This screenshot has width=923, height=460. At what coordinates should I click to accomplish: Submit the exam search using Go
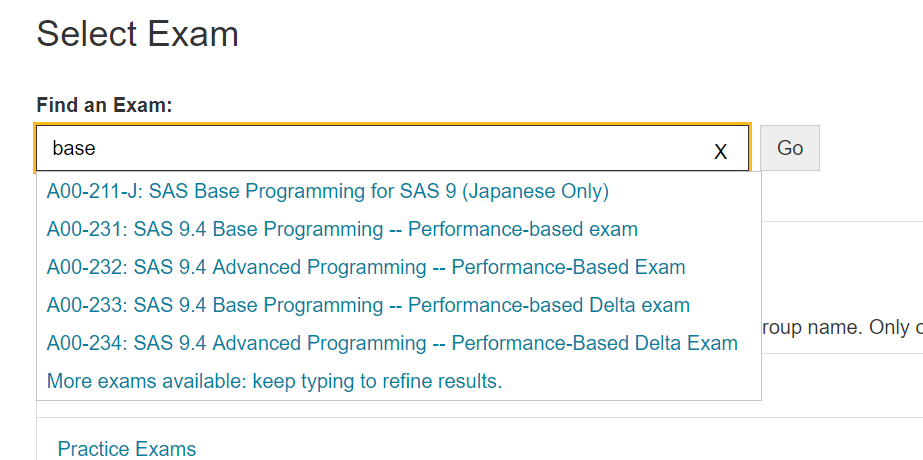[789, 148]
